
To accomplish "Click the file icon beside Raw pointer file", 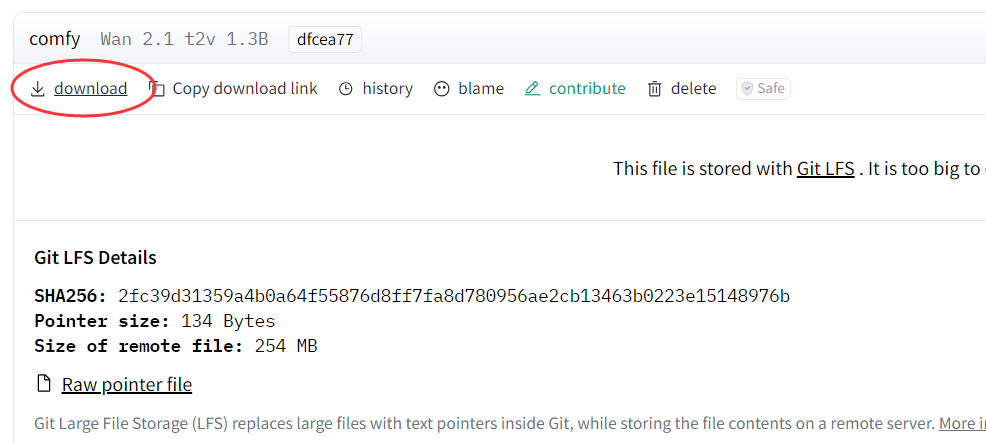I will point(43,383).
